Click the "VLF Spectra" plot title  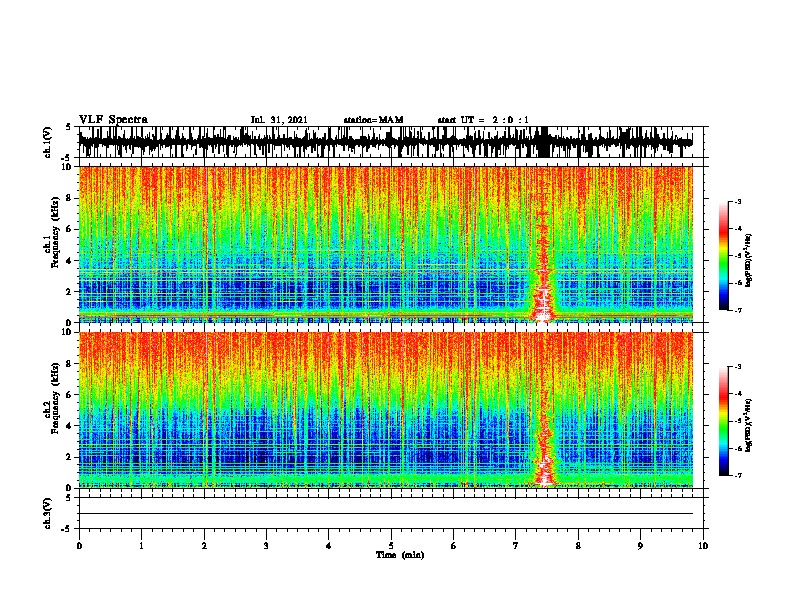tap(113, 119)
